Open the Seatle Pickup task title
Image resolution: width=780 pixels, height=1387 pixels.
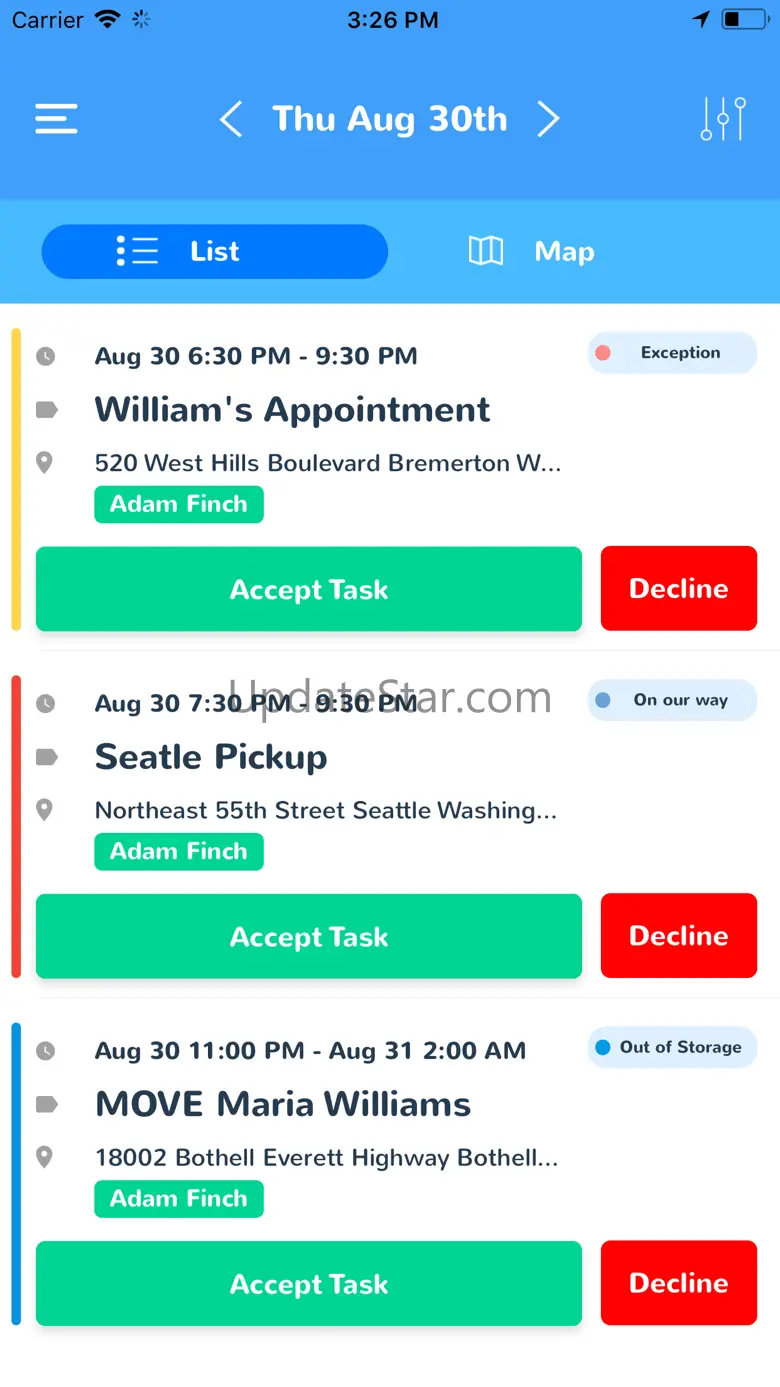tap(211, 757)
